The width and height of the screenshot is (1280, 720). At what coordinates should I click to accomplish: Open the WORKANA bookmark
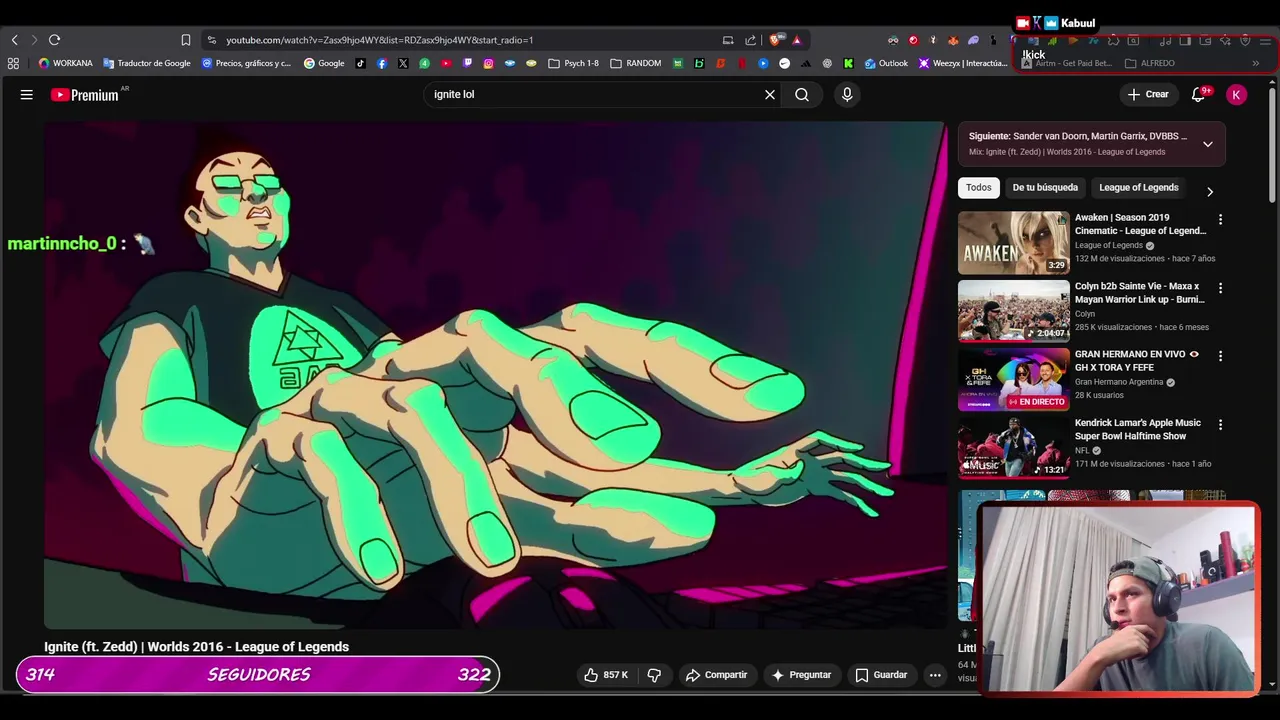click(65, 63)
